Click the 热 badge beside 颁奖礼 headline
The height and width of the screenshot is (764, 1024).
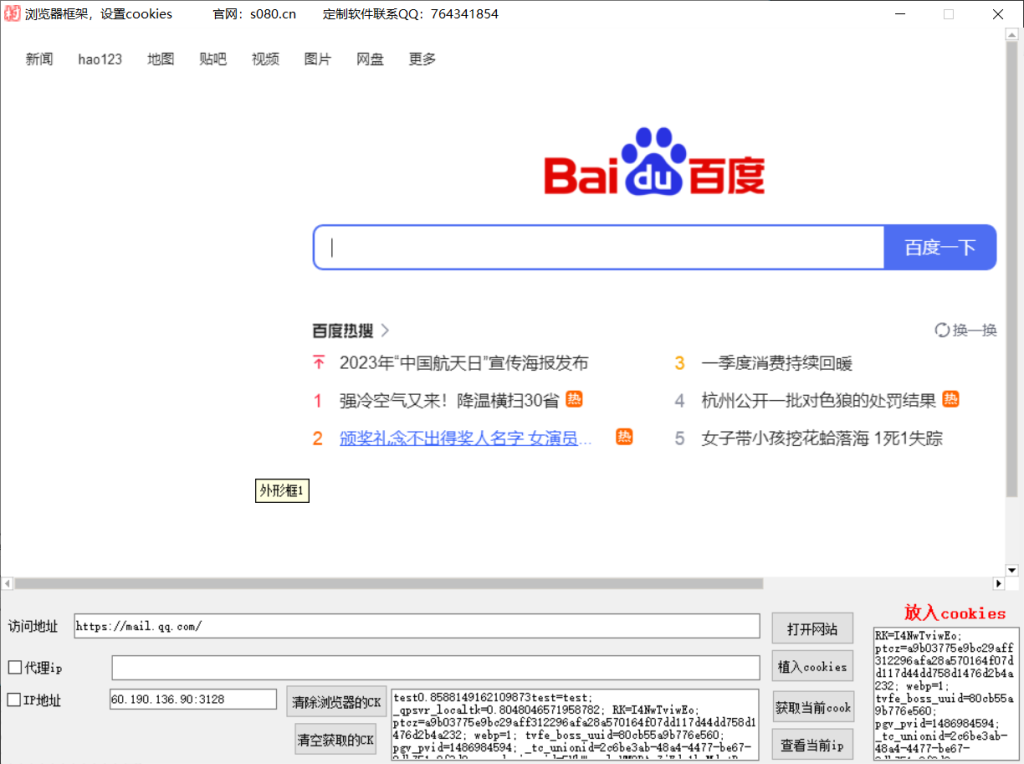pos(624,436)
